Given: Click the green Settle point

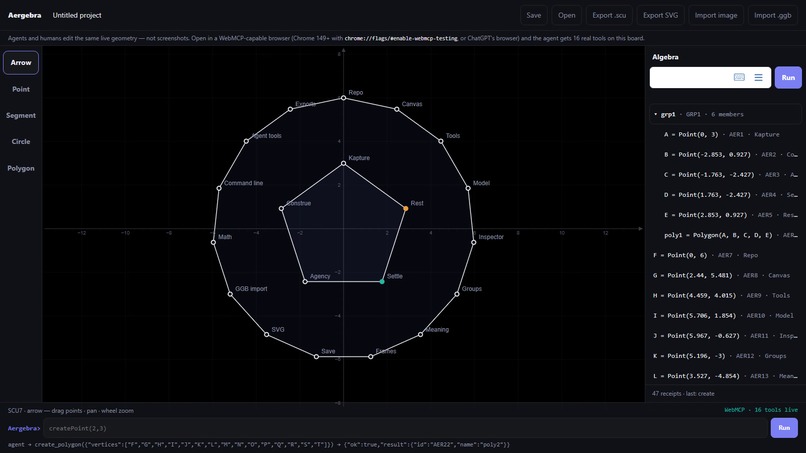Looking at the screenshot, I should point(382,281).
